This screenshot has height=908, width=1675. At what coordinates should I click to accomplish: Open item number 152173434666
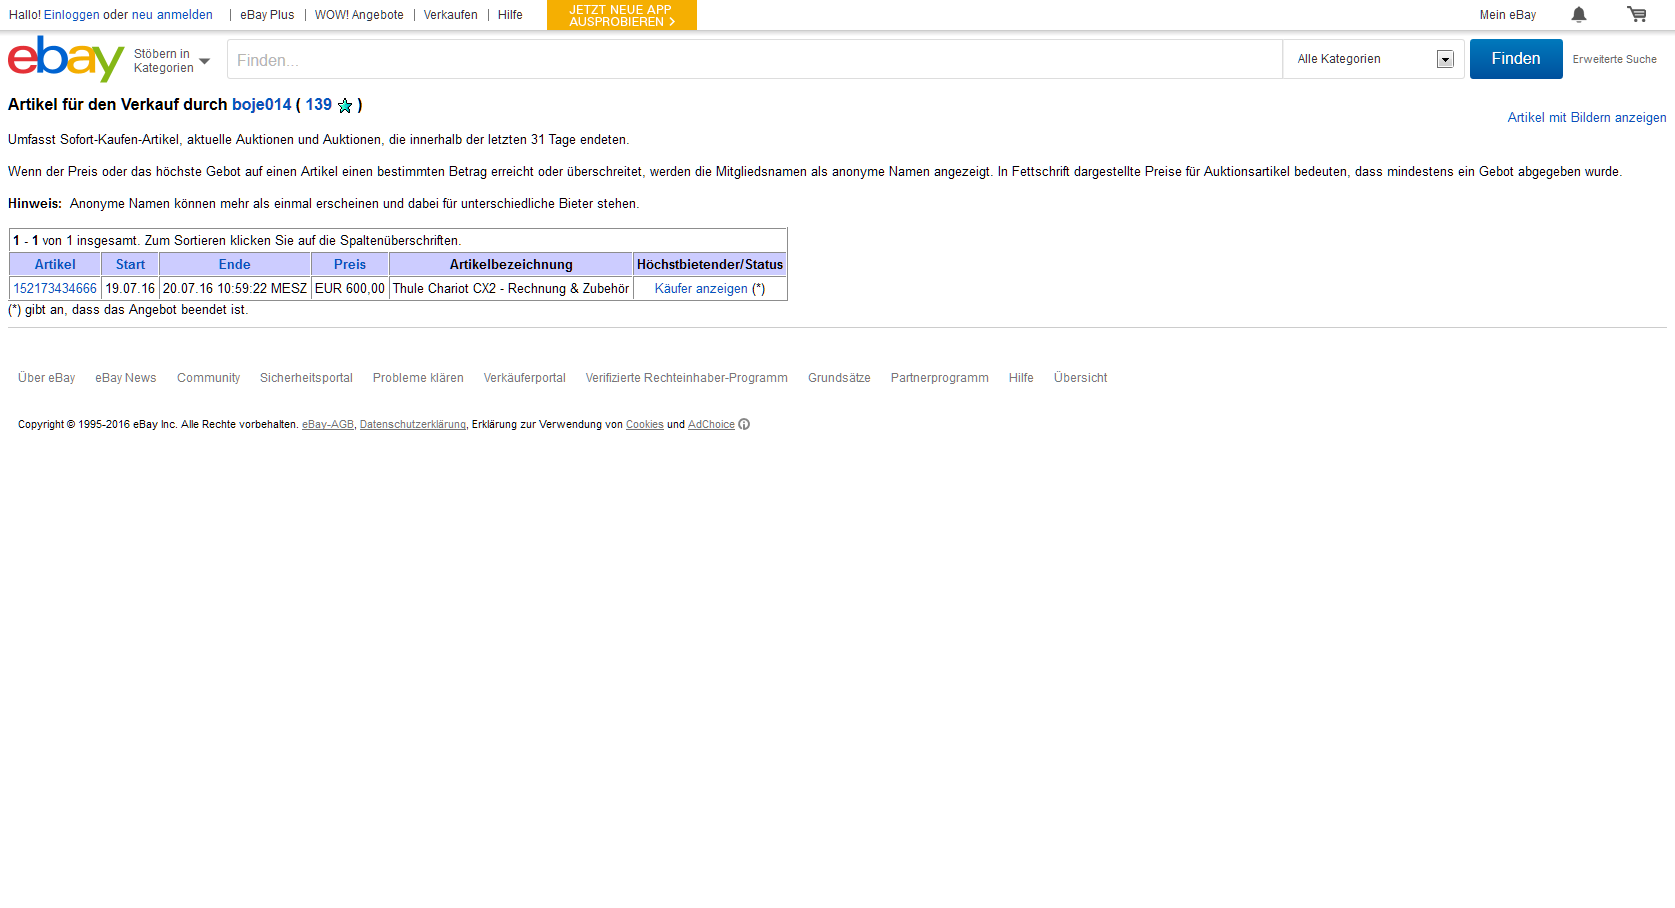point(55,289)
